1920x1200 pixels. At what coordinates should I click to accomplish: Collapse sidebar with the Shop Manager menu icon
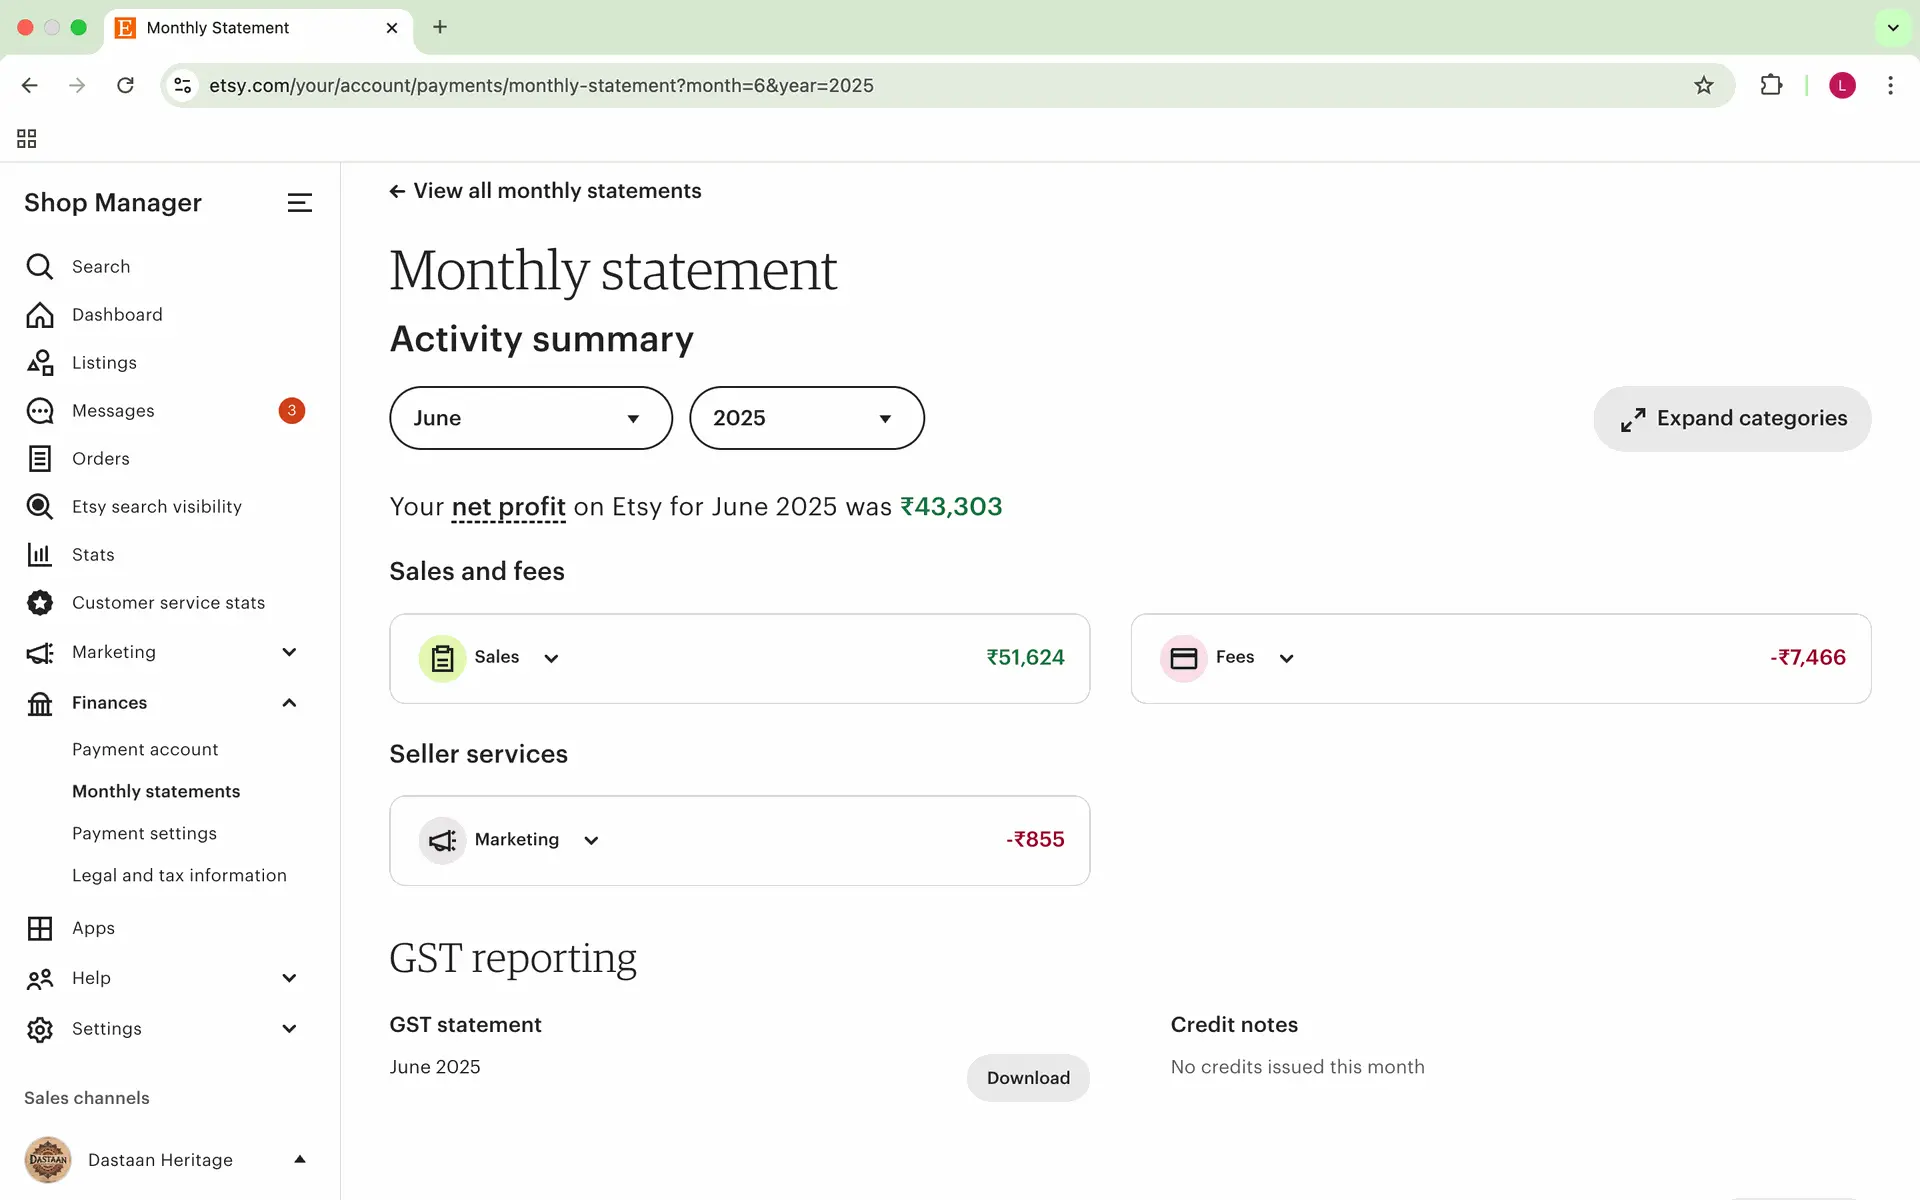click(x=299, y=203)
